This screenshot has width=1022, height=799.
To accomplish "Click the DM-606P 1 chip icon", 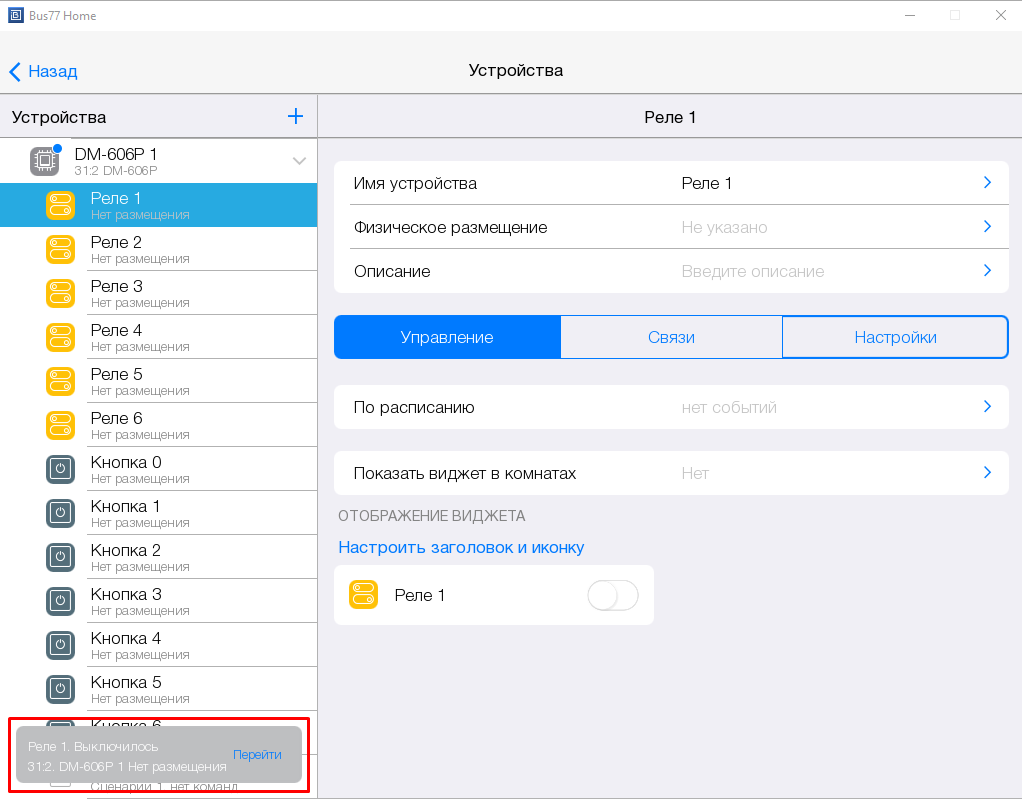I will tap(45, 160).
